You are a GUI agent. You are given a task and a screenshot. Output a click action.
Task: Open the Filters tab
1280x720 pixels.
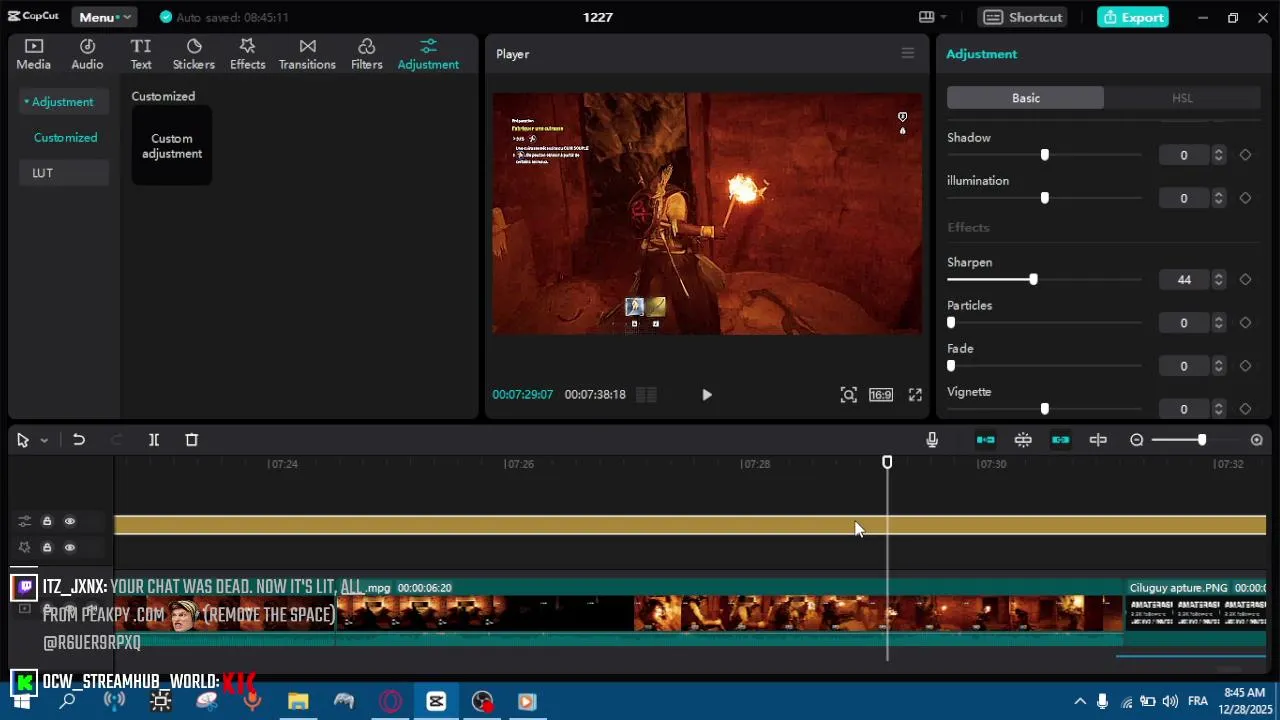(x=367, y=54)
